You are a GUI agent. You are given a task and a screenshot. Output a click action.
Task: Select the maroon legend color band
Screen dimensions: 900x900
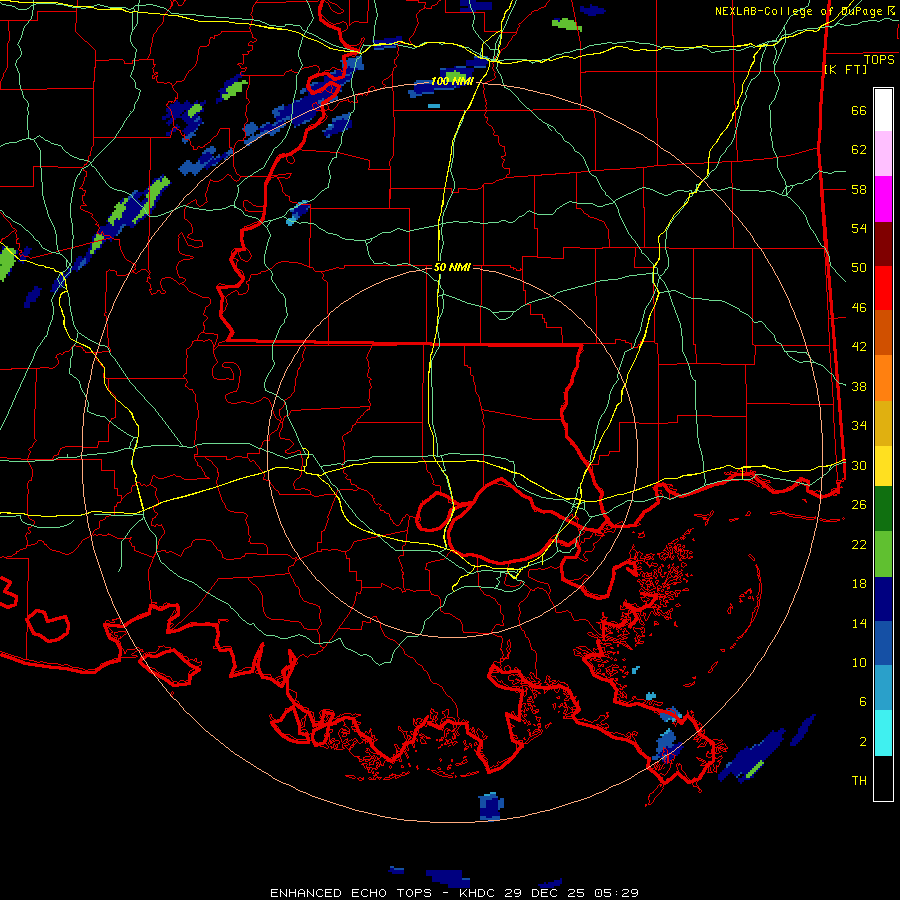[x=883, y=245]
